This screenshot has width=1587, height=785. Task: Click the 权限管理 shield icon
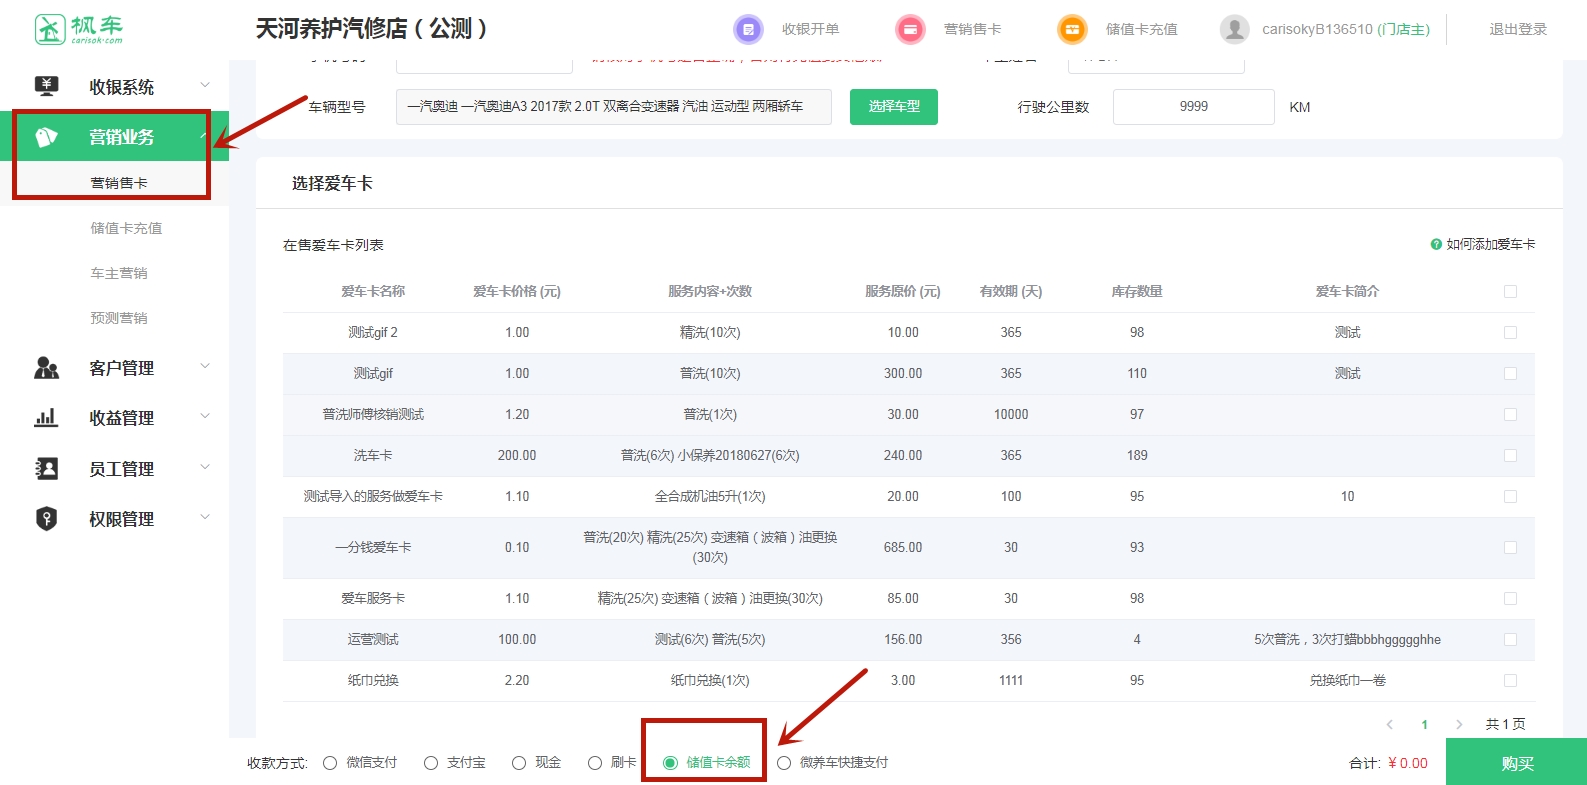tap(46, 519)
